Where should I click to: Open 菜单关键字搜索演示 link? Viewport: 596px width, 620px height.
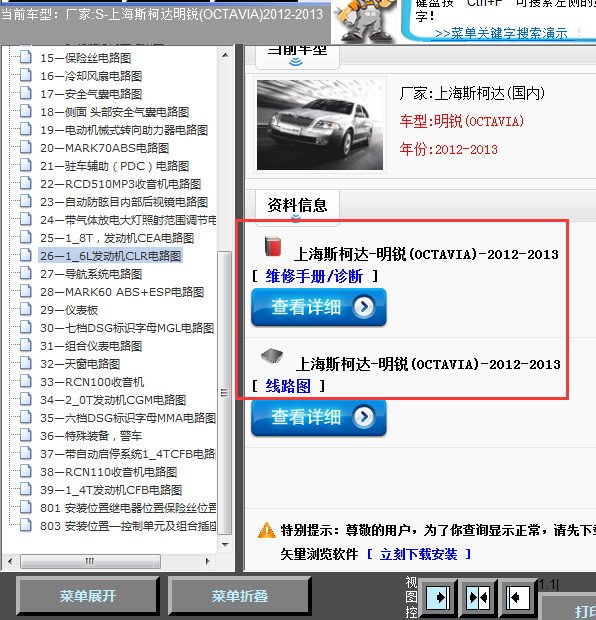(x=501, y=33)
